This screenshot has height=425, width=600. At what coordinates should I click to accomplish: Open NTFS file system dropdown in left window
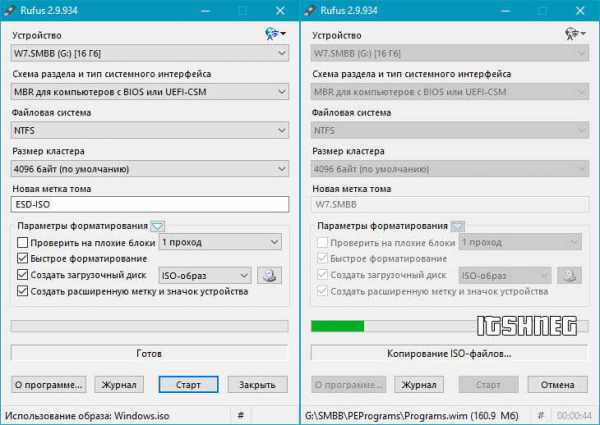click(x=150, y=130)
